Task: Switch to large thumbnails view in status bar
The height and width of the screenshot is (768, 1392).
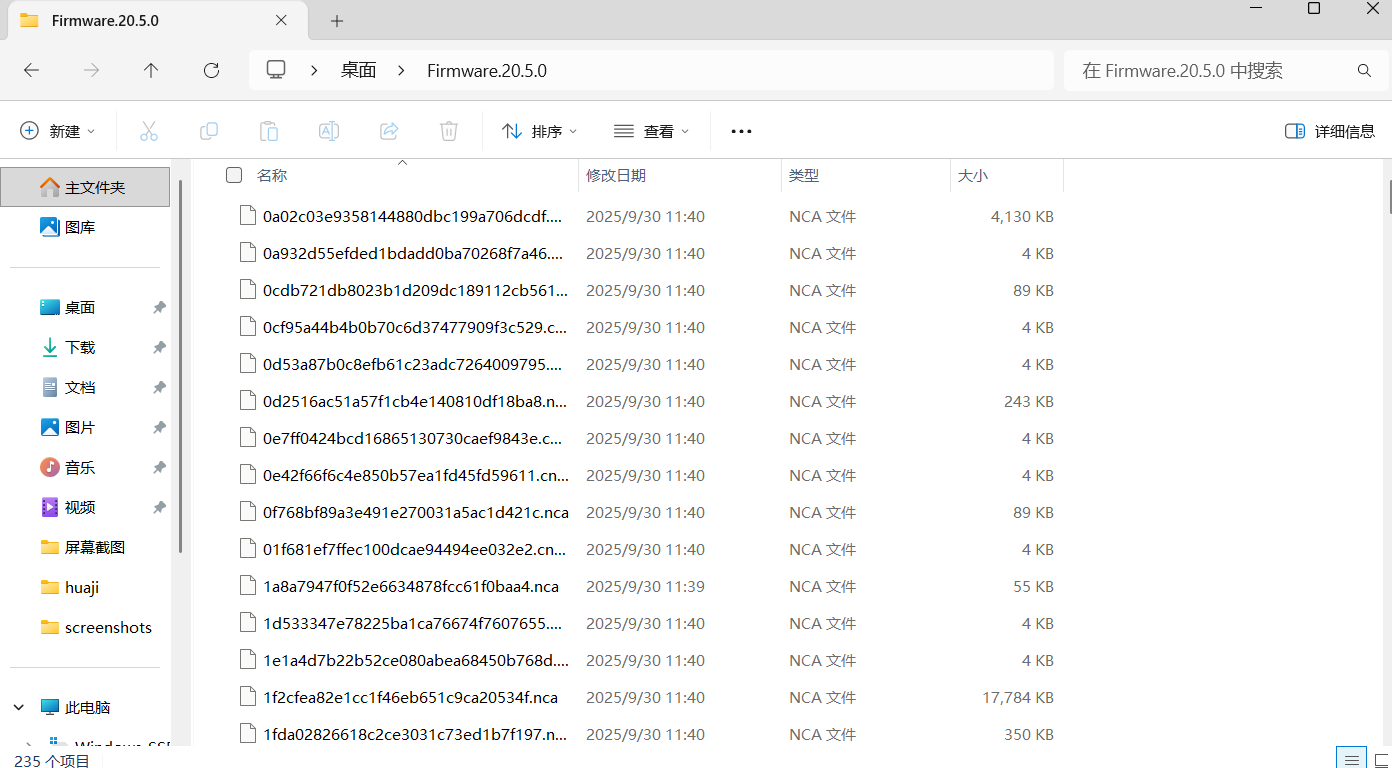Action: (x=1382, y=760)
